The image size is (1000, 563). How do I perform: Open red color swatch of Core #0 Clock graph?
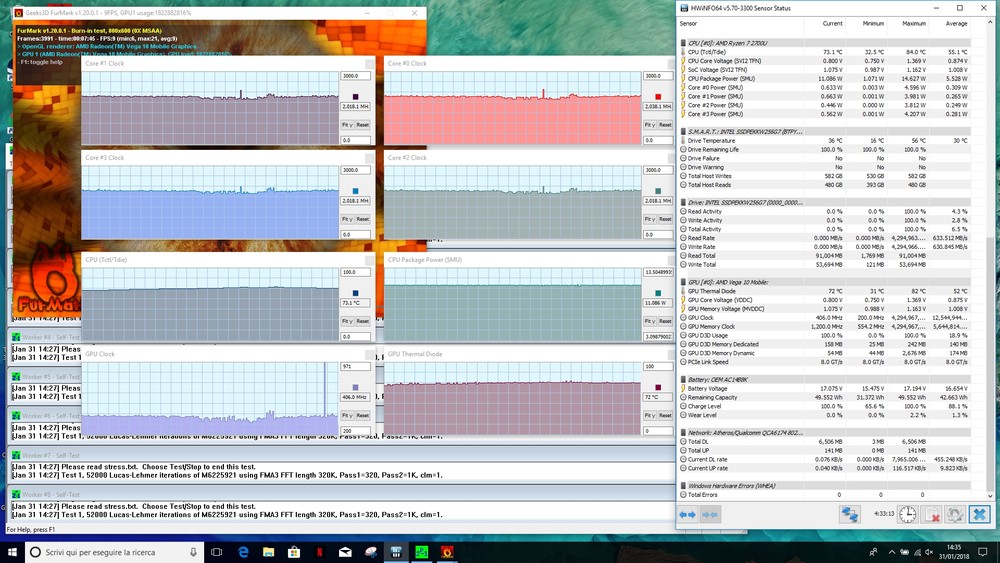pos(658,97)
